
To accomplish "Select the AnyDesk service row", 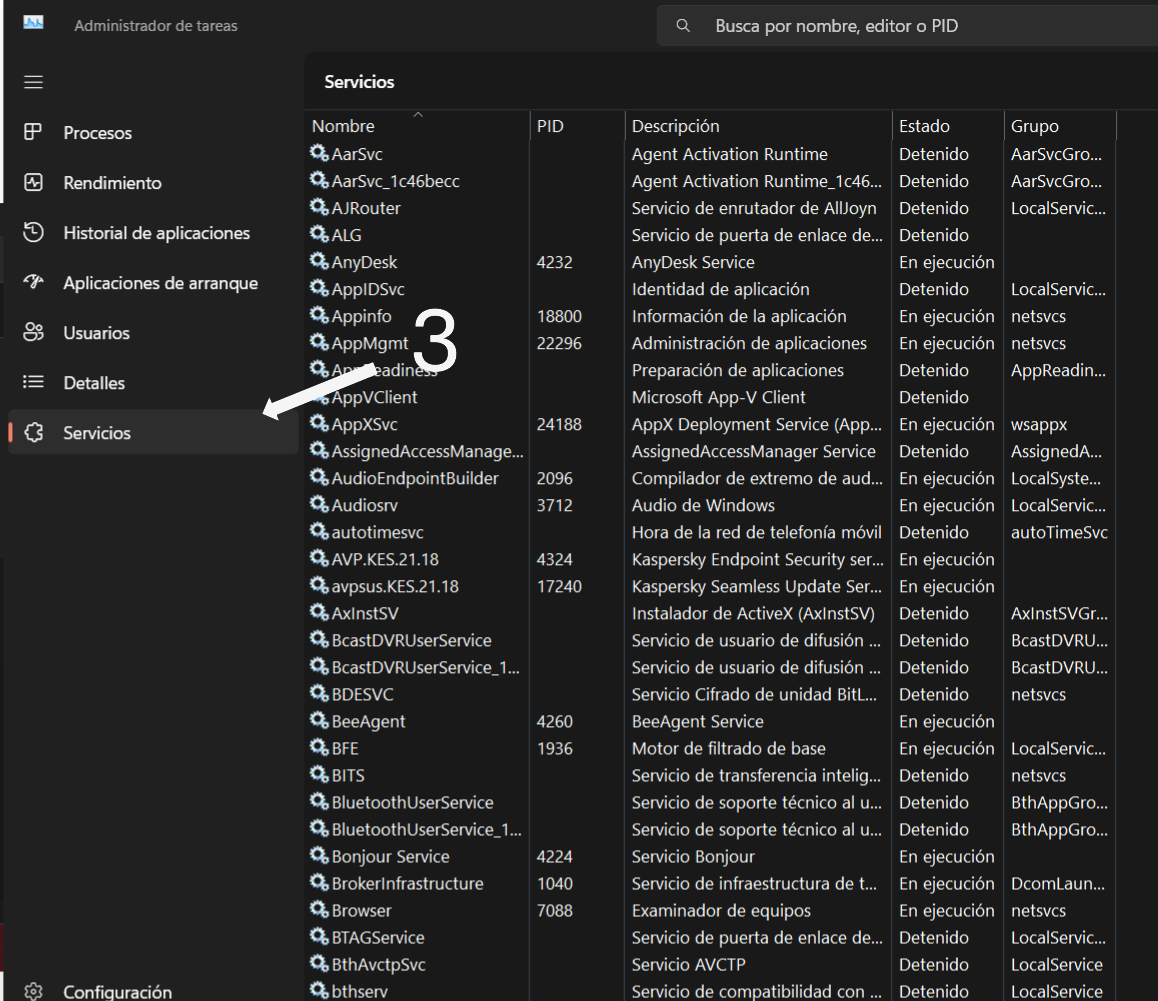I will (x=364, y=262).
